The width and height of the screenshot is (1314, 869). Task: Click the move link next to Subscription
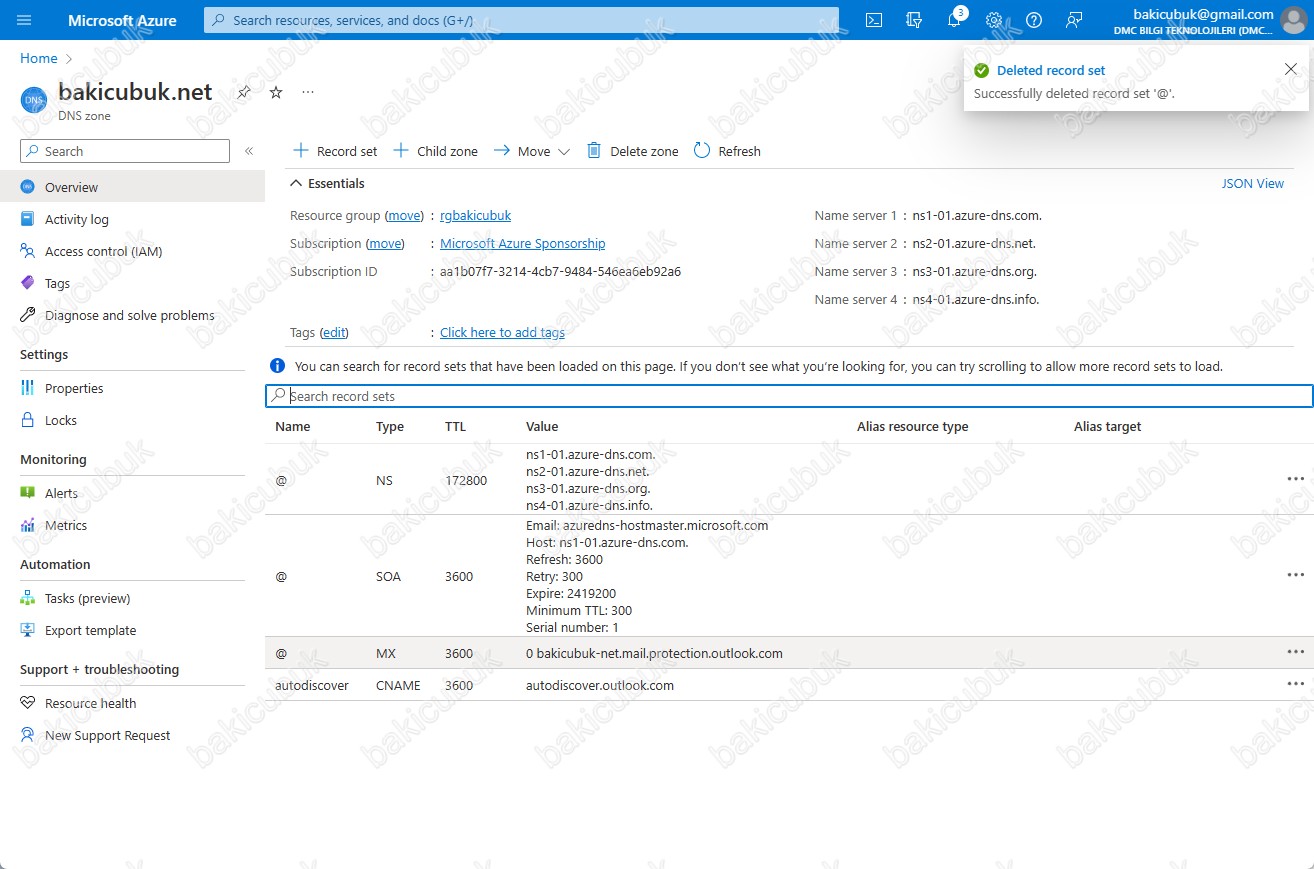coord(385,244)
